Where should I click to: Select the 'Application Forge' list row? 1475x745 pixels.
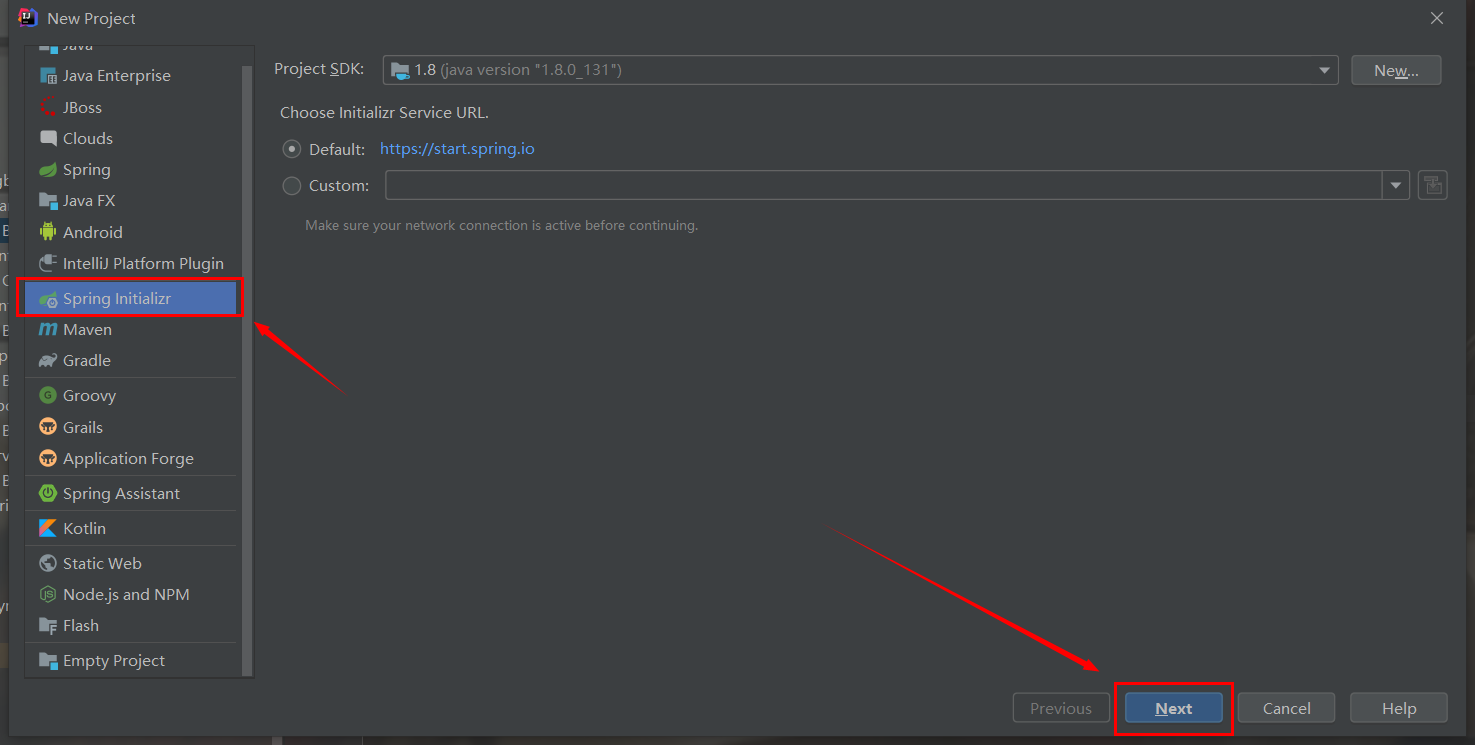click(133, 458)
